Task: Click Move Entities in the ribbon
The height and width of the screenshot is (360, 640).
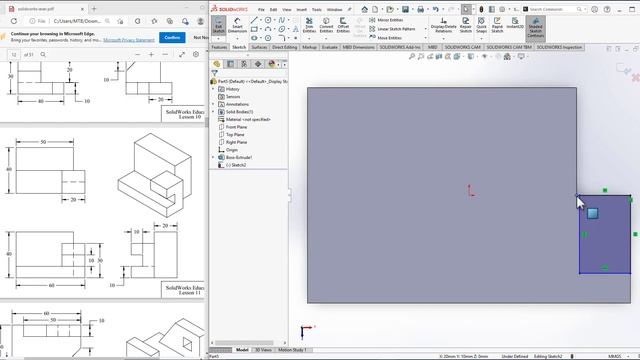Action: 386,38
